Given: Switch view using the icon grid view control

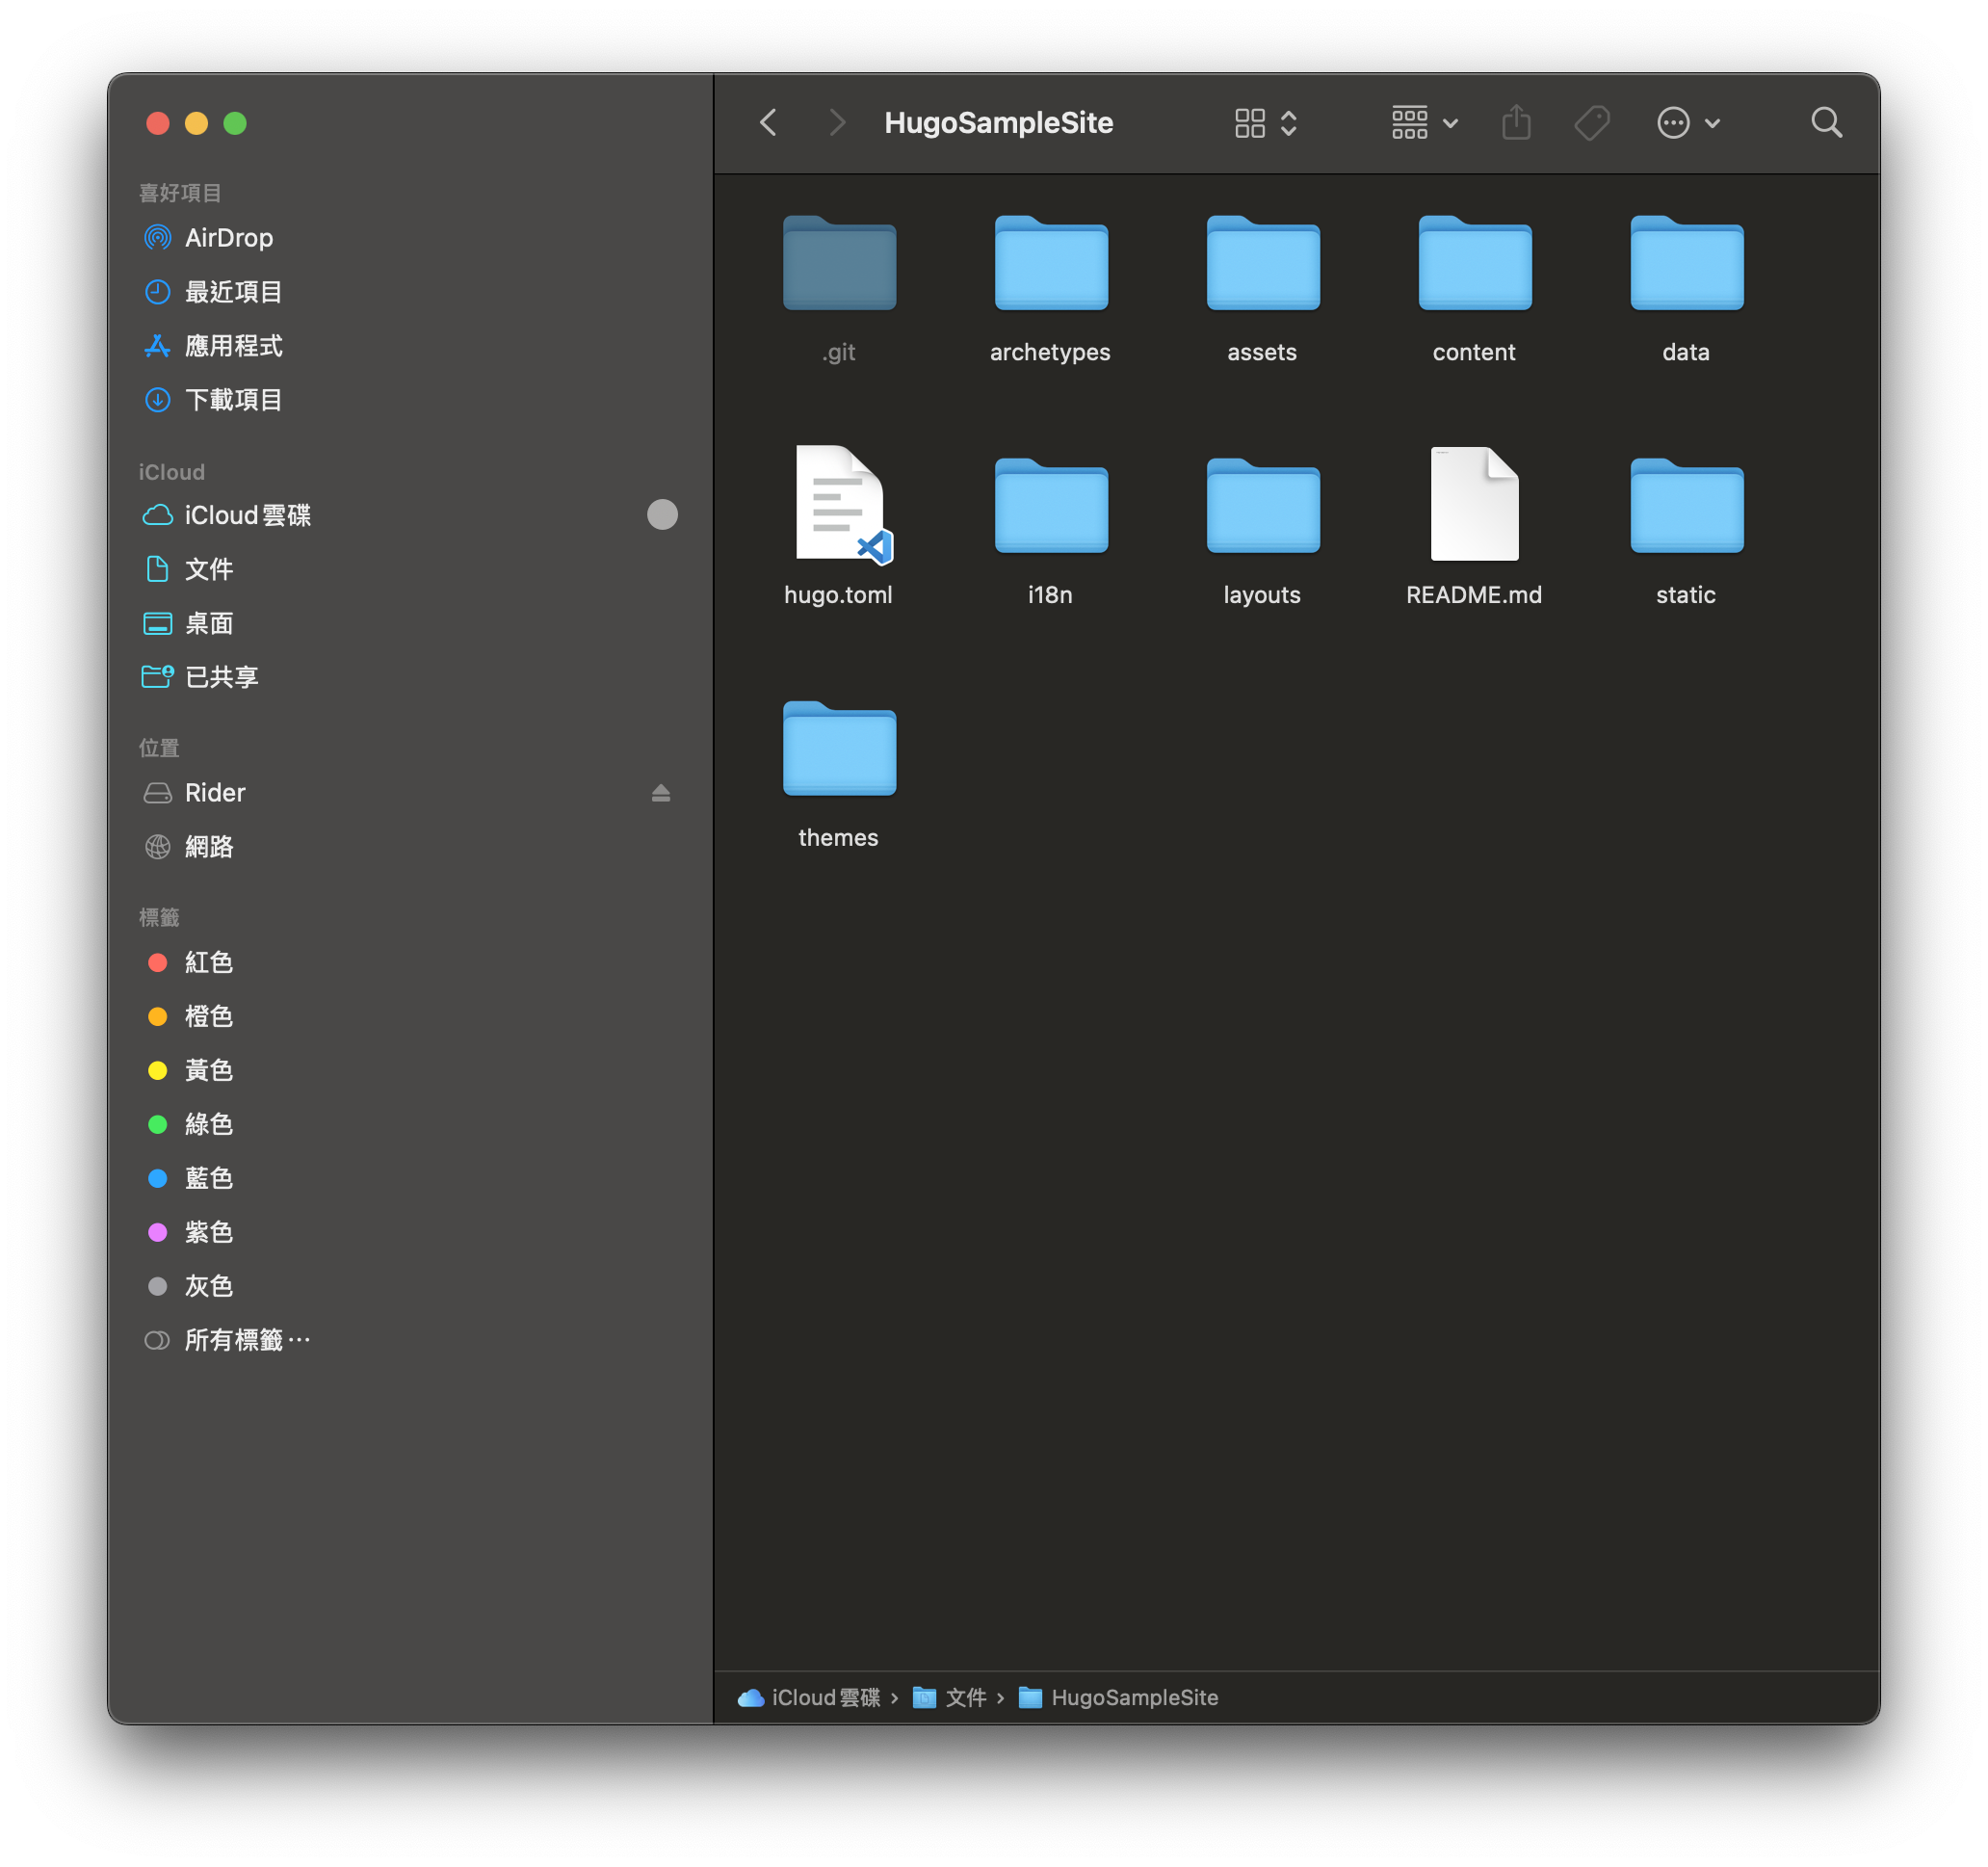Looking at the screenshot, I should point(1266,123).
